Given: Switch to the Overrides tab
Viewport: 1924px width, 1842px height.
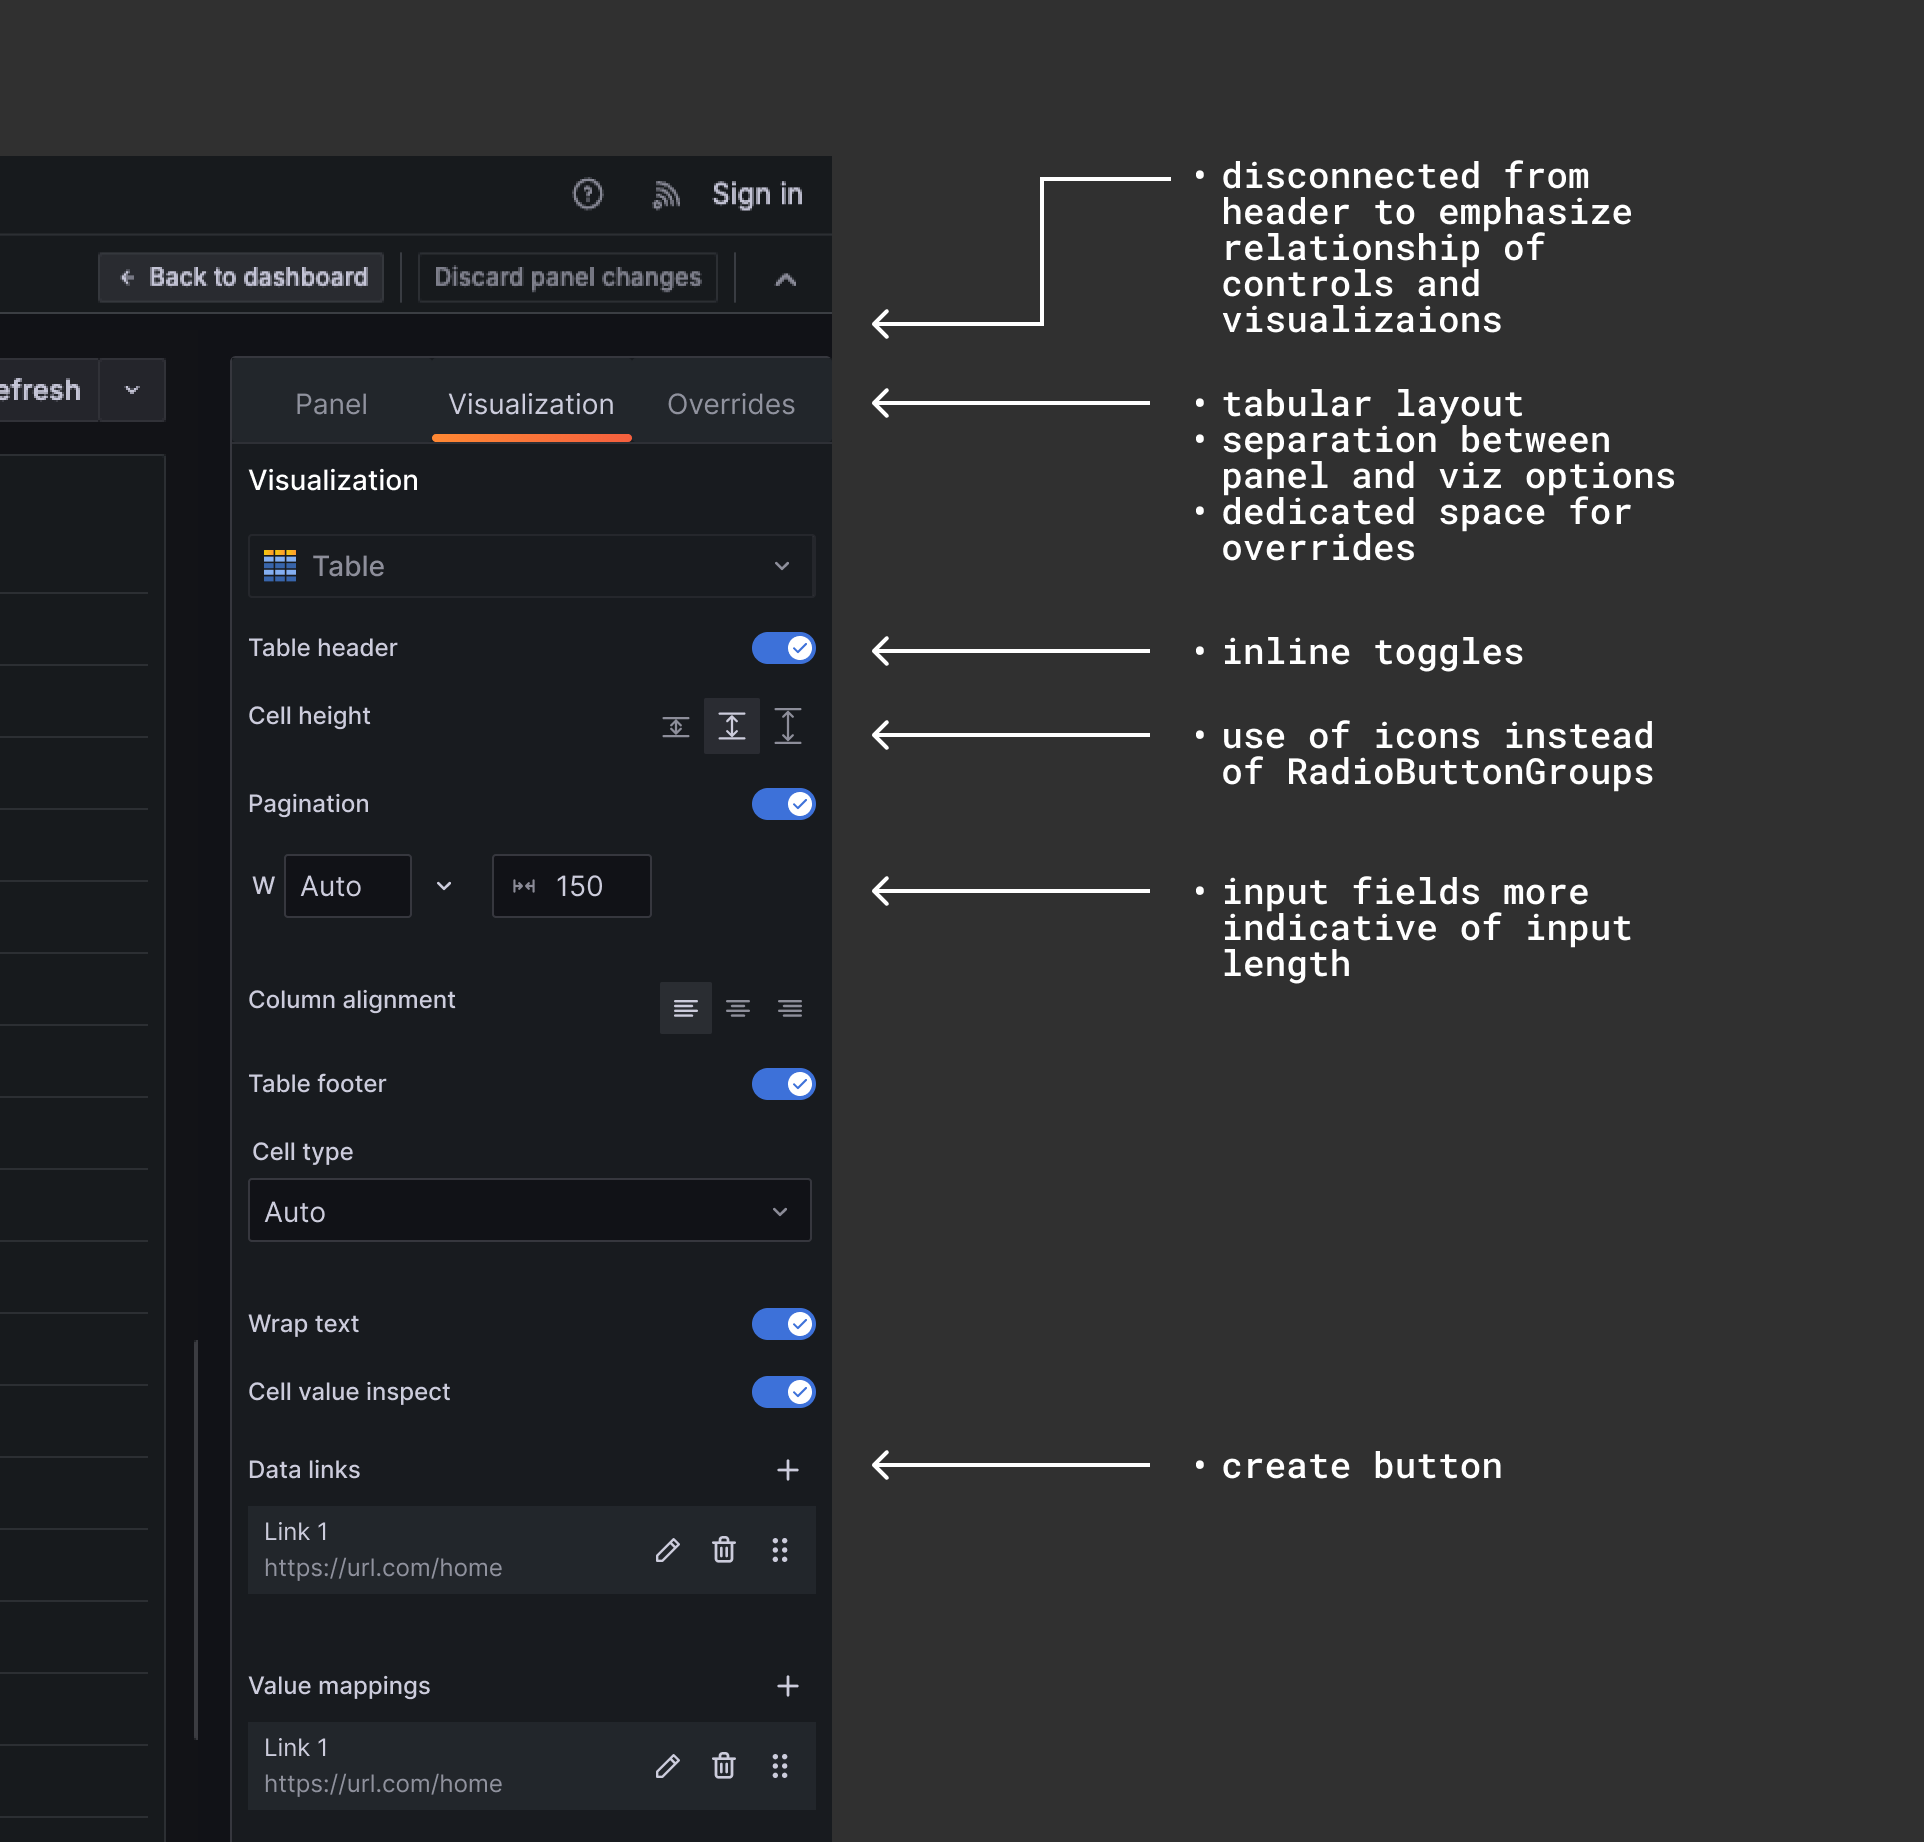Looking at the screenshot, I should [731, 404].
